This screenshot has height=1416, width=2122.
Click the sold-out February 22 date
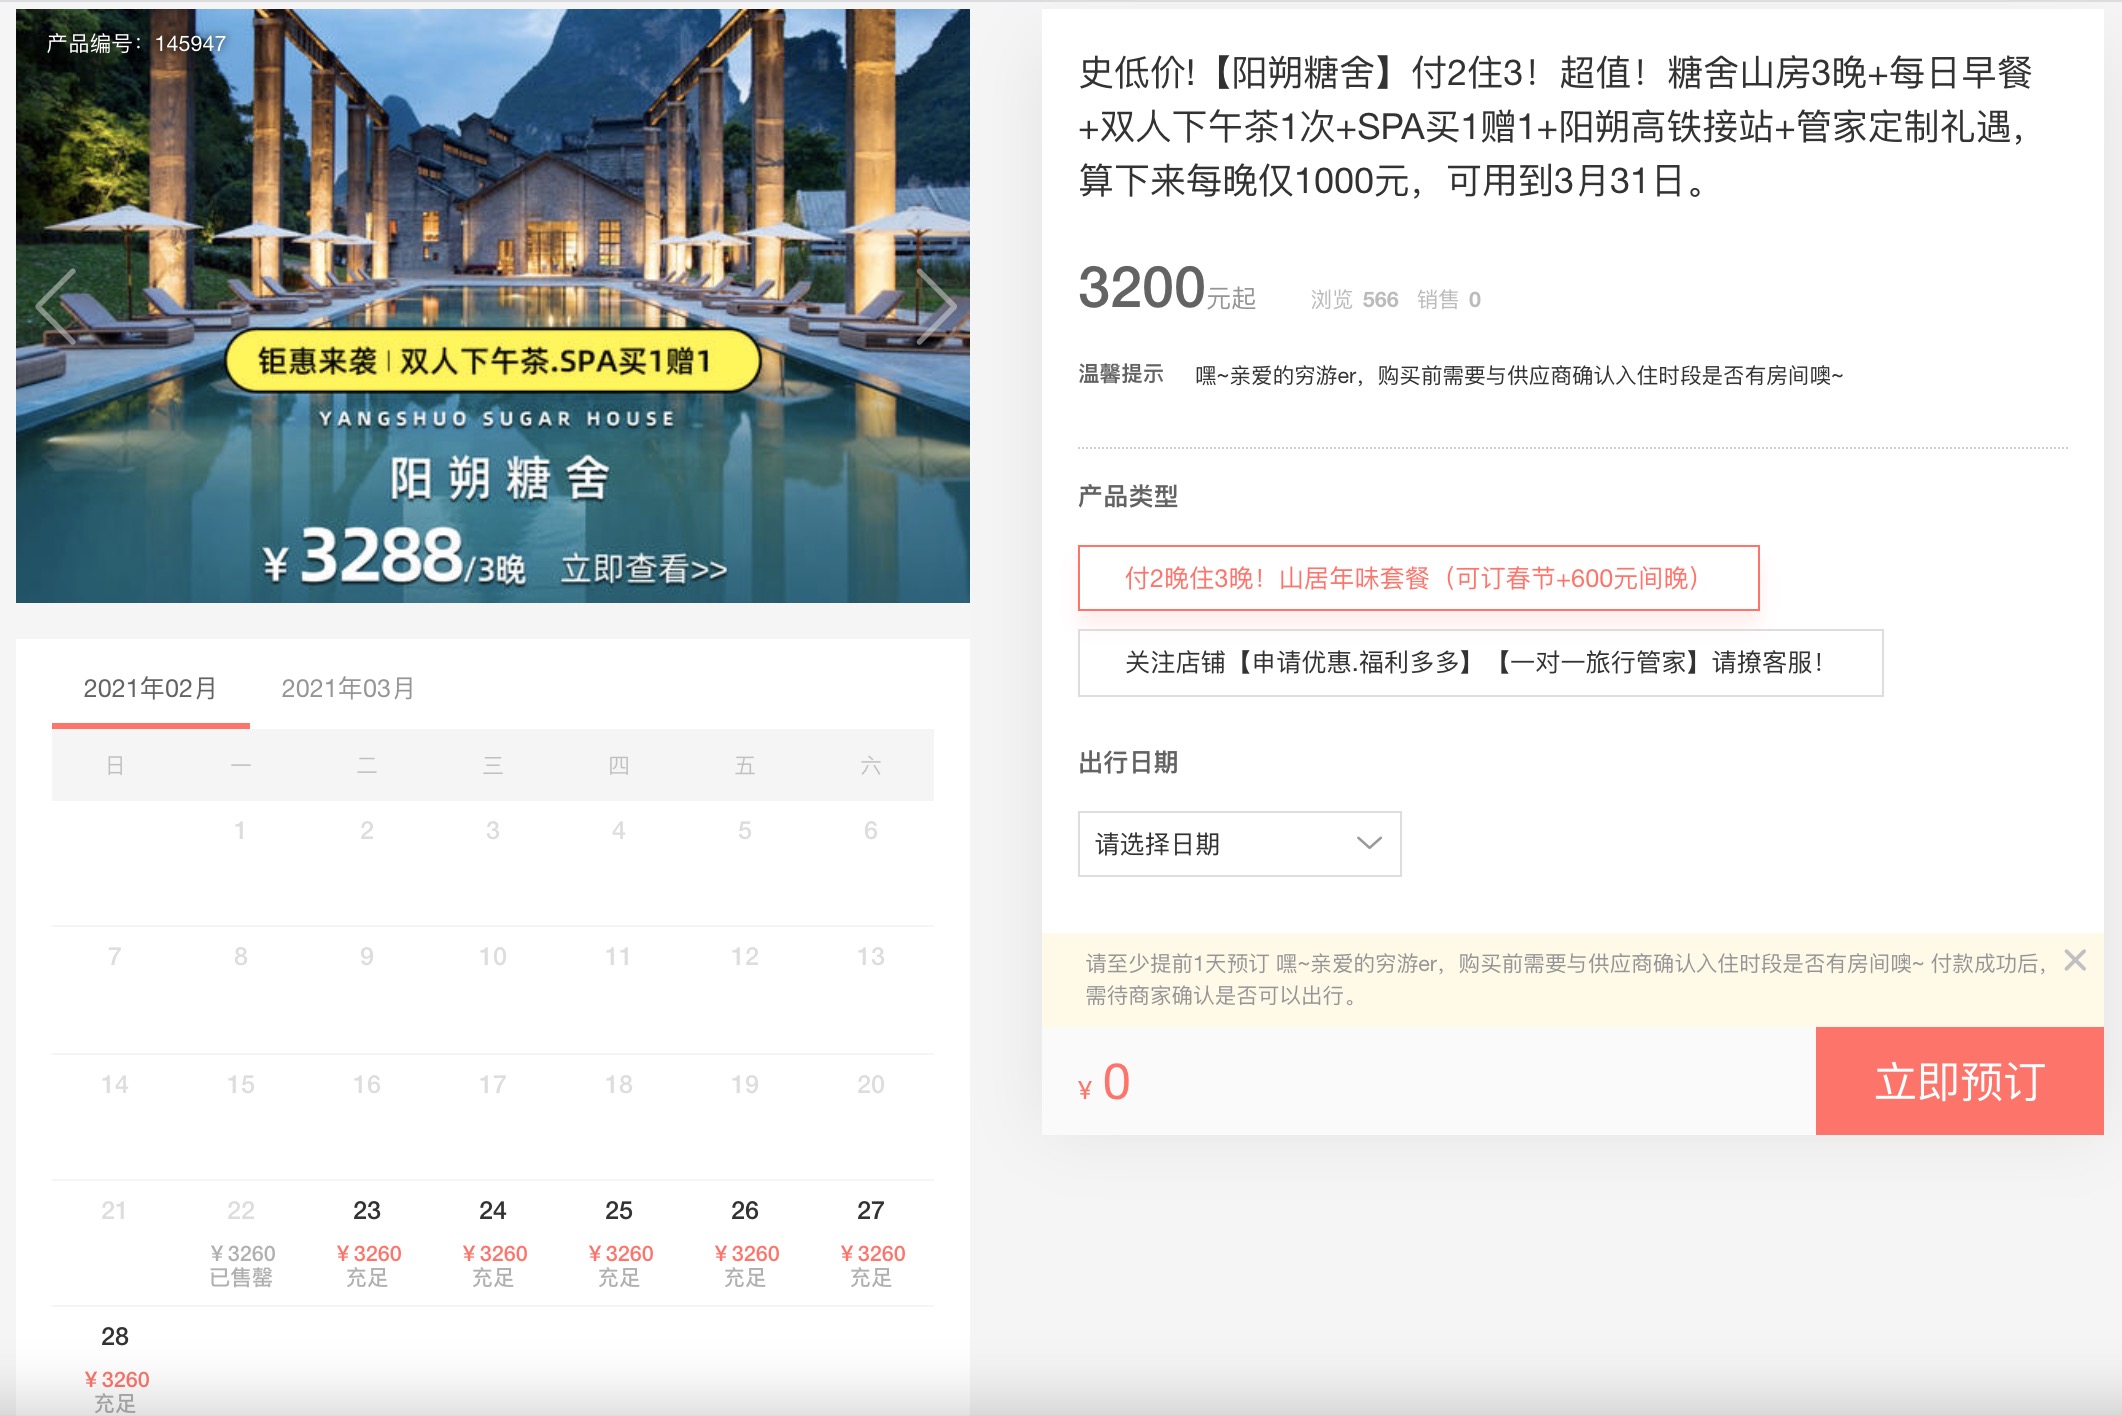(241, 1243)
